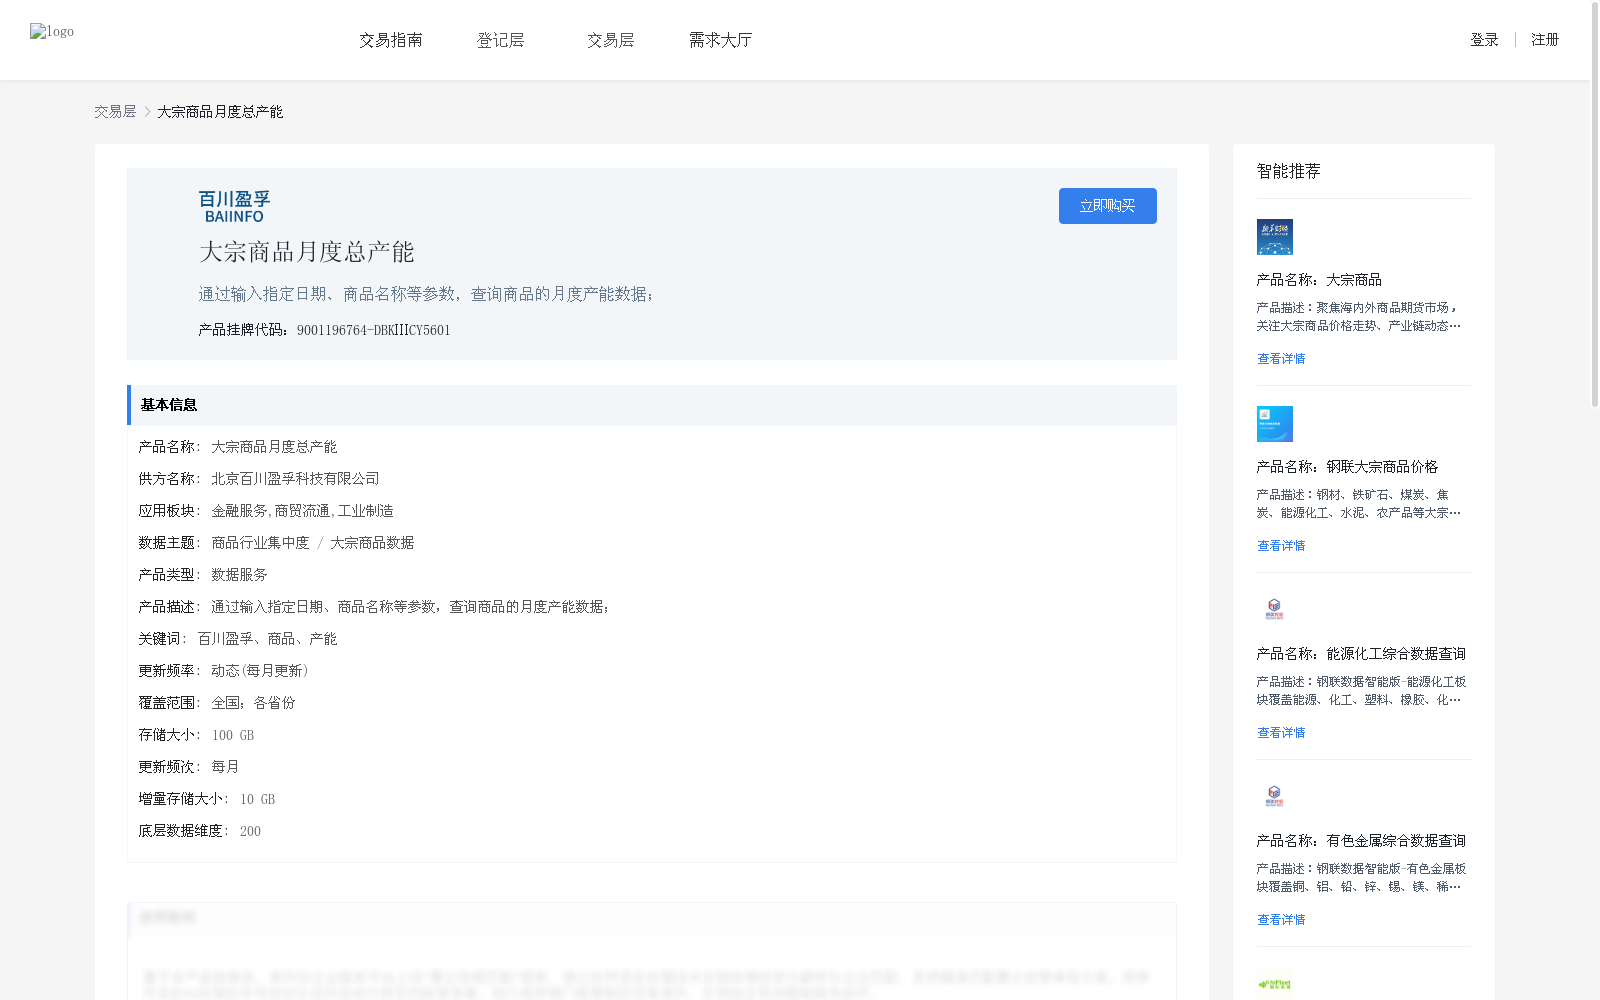View details for 钢联大宗商品价格
Viewport: 1600px width, 1000px height.
pos(1281,546)
